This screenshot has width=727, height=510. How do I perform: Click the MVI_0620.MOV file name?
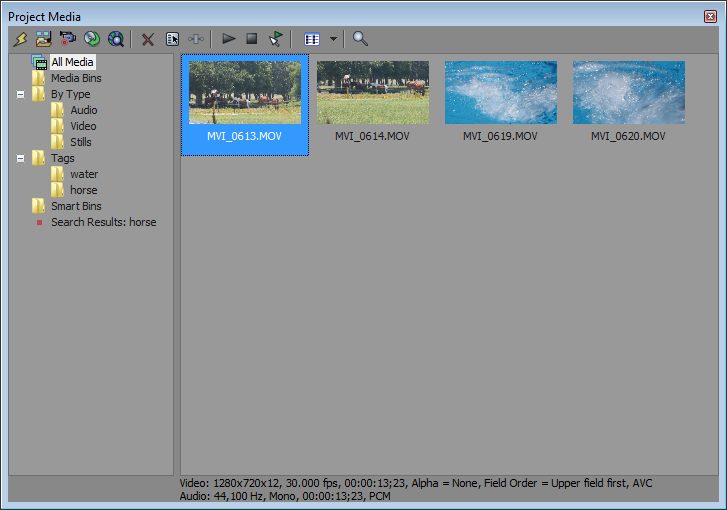[628, 136]
